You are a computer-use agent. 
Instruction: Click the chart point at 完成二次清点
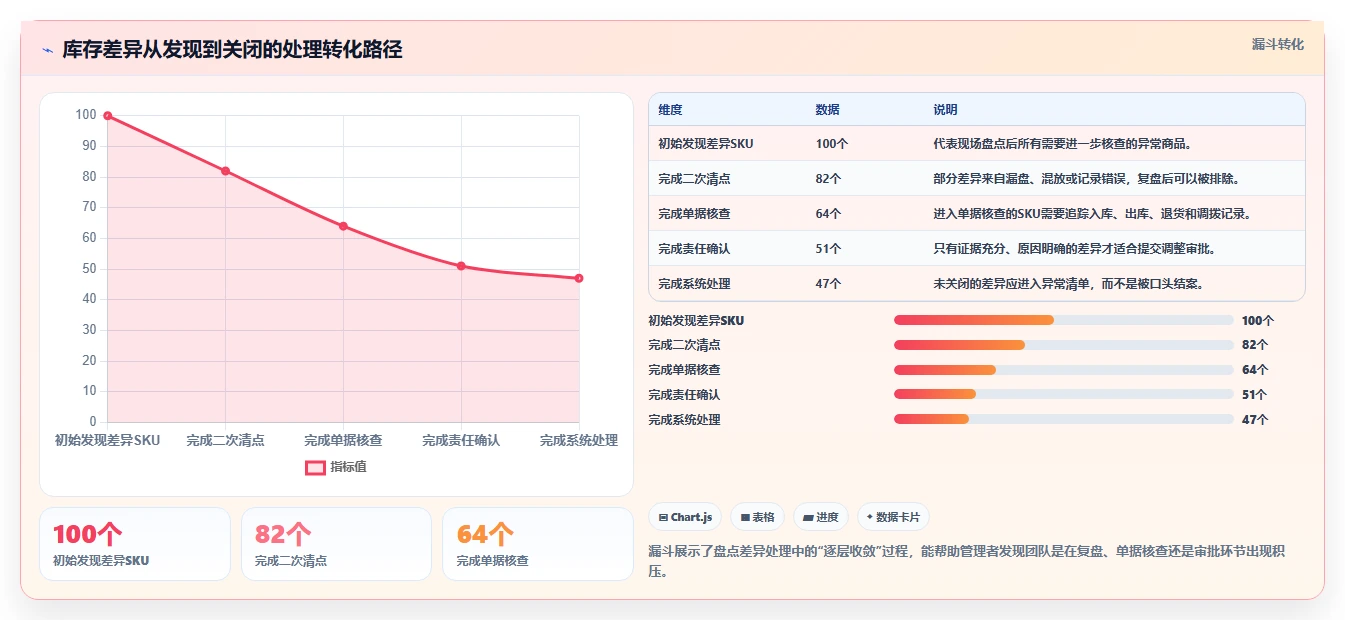[x=226, y=171]
